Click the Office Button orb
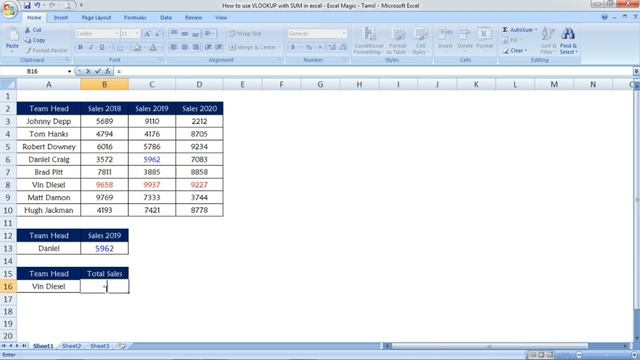The width and height of the screenshot is (640, 360). pyautogui.click(x=9, y=9)
